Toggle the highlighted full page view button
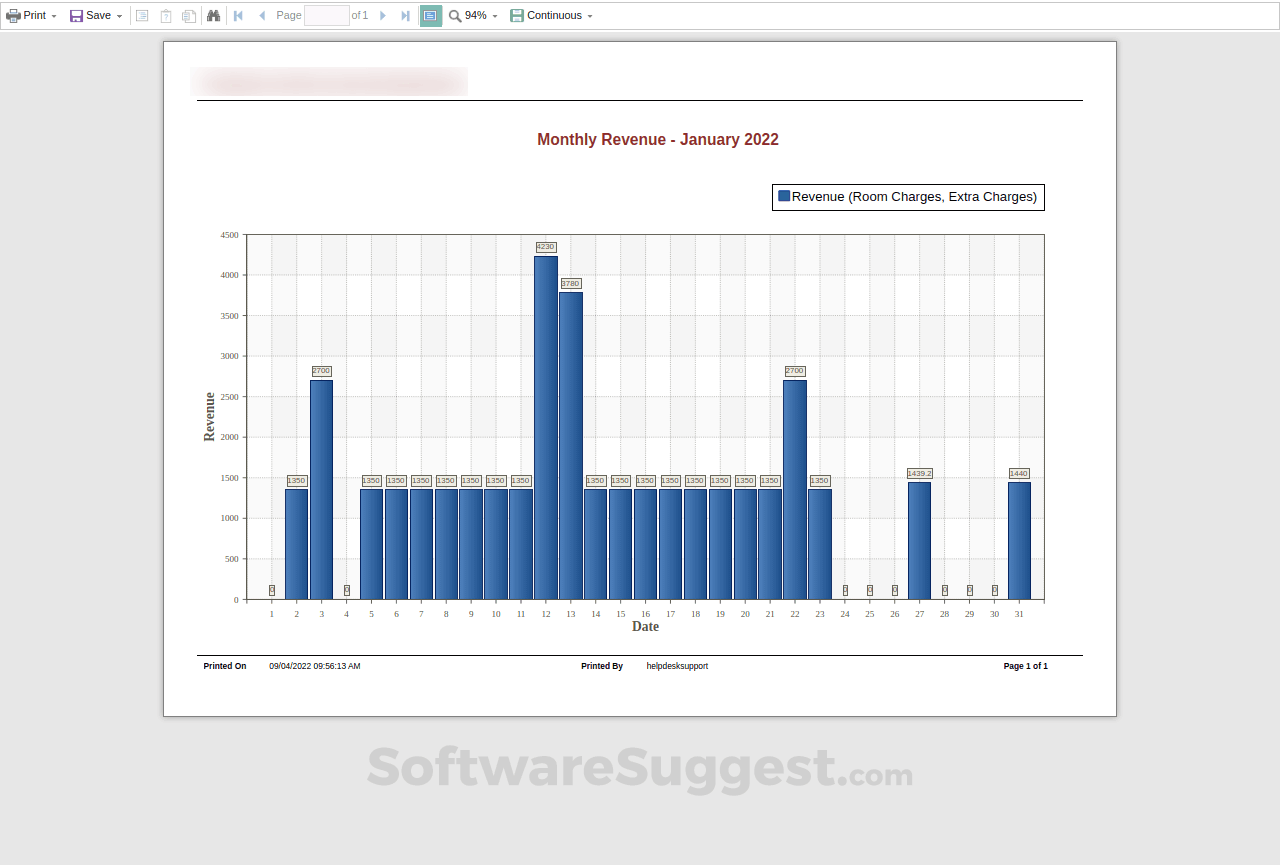The width and height of the screenshot is (1280, 865). (430, 16)
